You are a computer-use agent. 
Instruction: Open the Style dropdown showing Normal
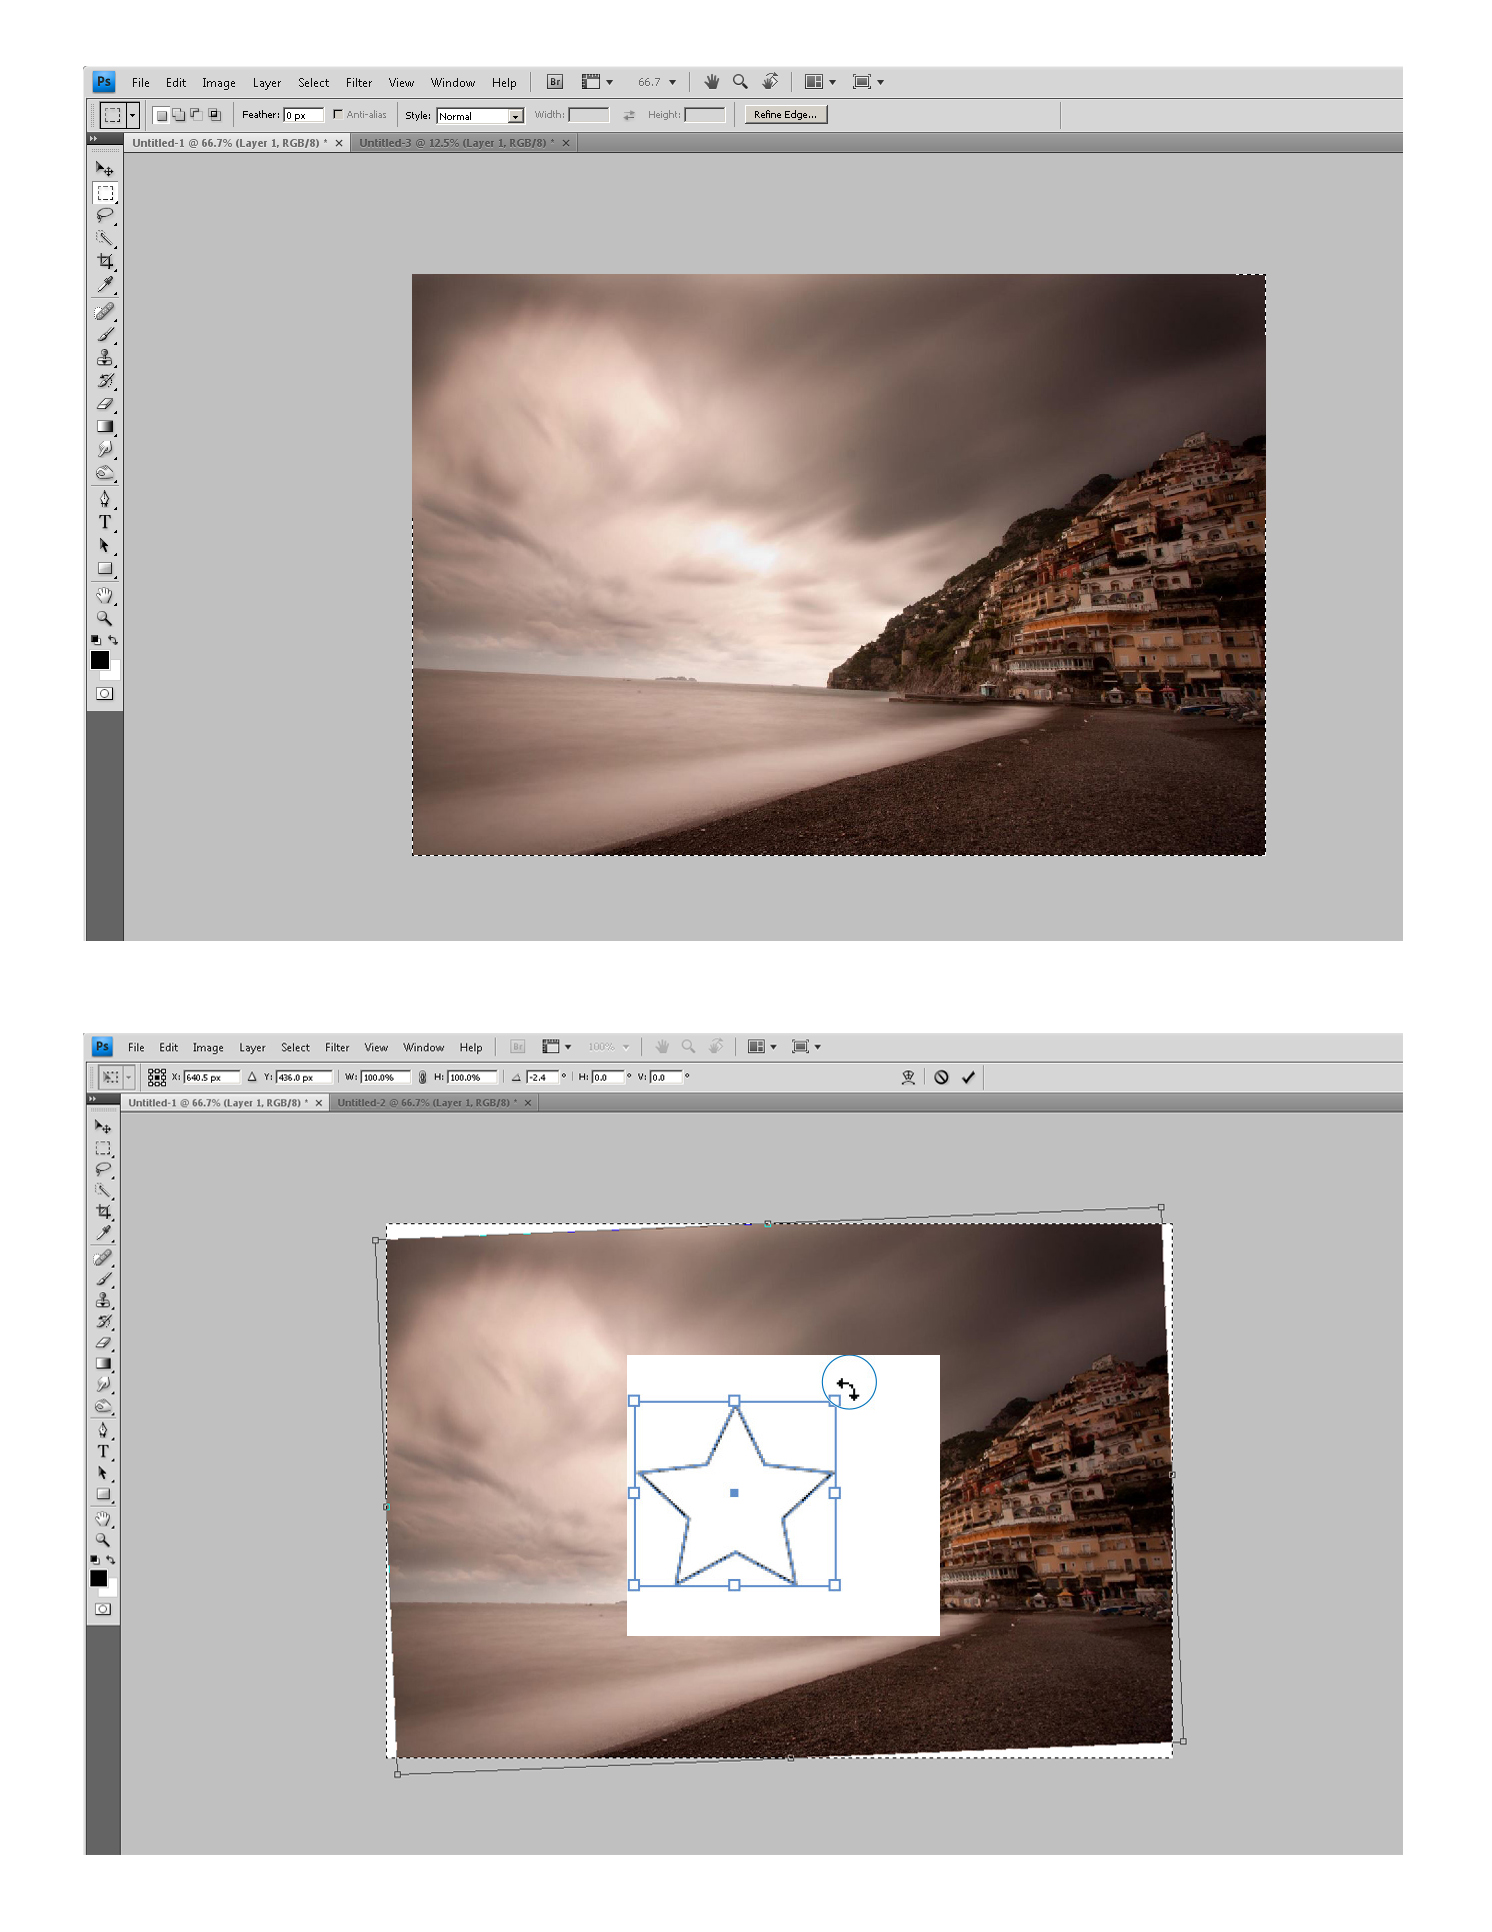(x=480, y=116)
